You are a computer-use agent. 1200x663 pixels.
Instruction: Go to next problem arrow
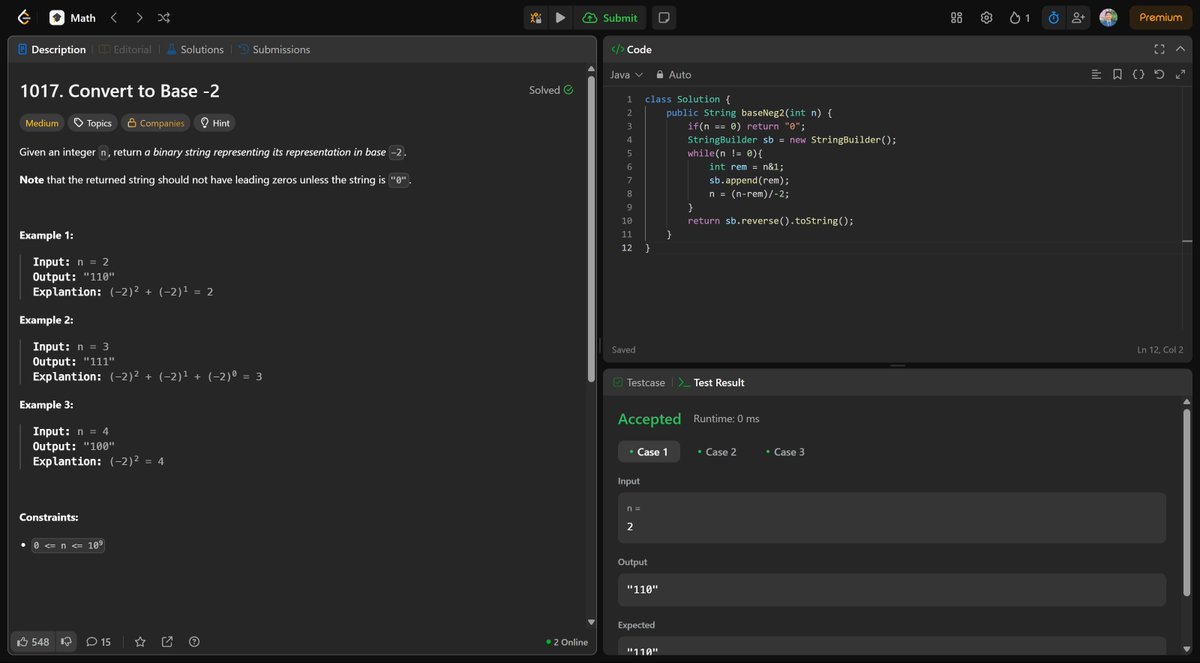tap(139, 17)
